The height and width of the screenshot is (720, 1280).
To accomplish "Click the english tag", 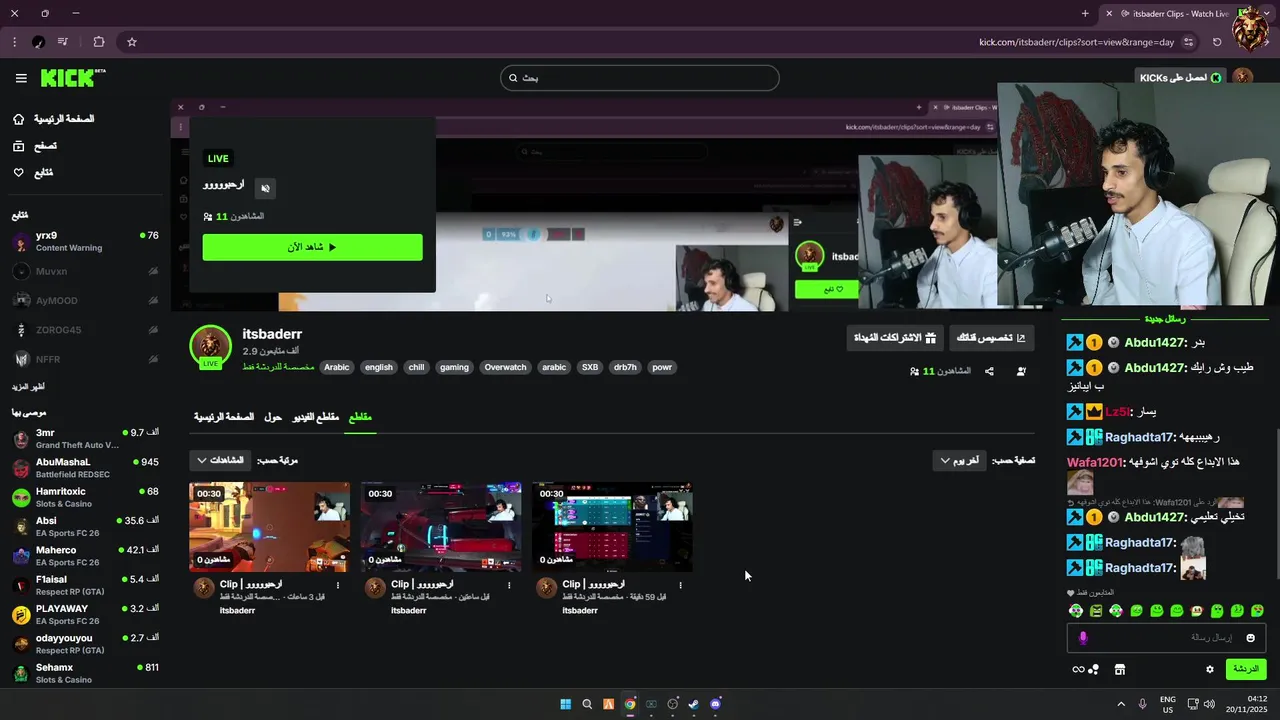I will click(x=379, y=367).
